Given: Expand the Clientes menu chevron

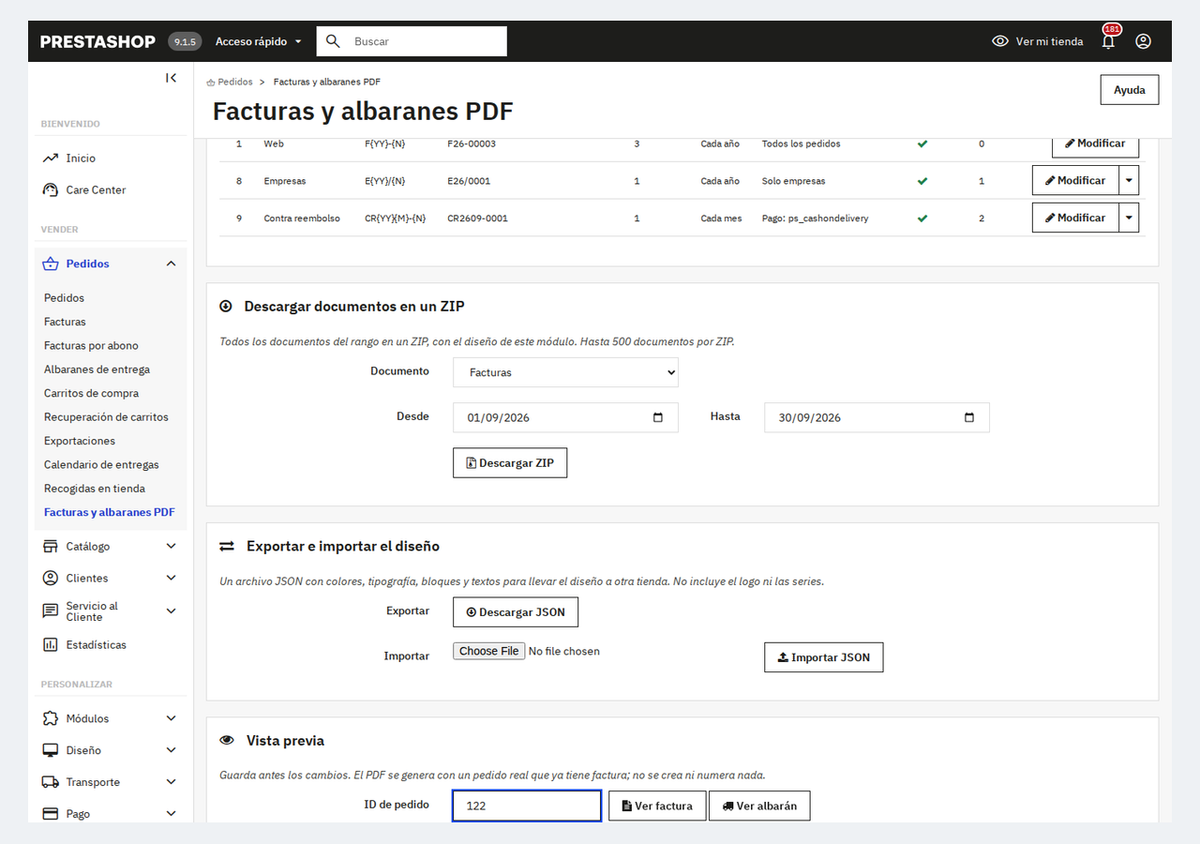Looking at the screenshot, I should point(171,578).
